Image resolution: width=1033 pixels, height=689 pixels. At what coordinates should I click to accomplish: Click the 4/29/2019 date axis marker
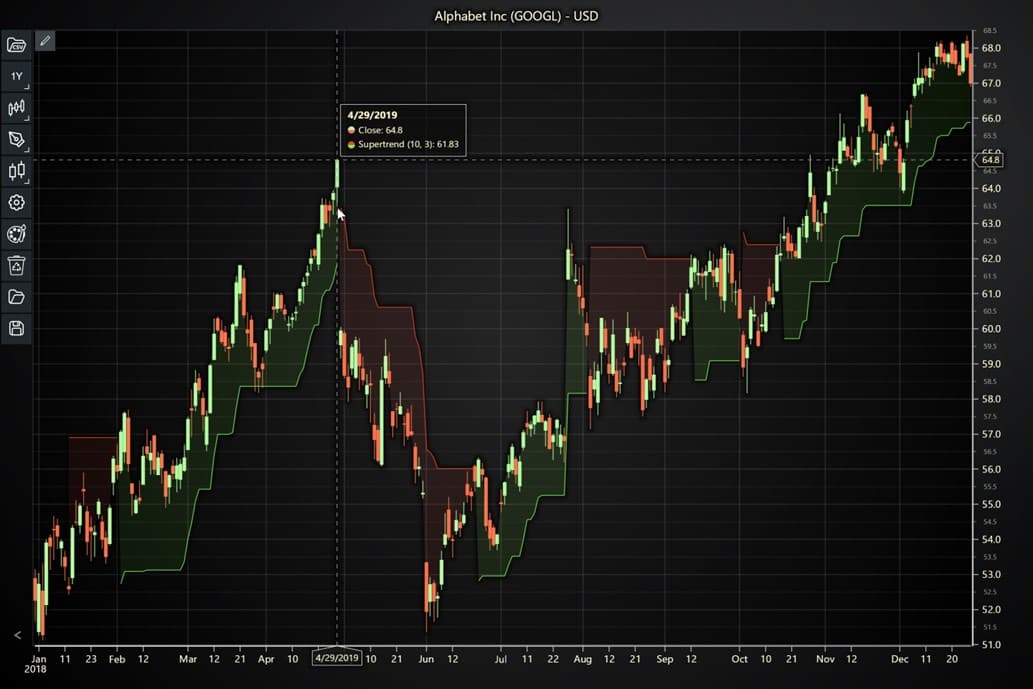[x=337, y=659]
